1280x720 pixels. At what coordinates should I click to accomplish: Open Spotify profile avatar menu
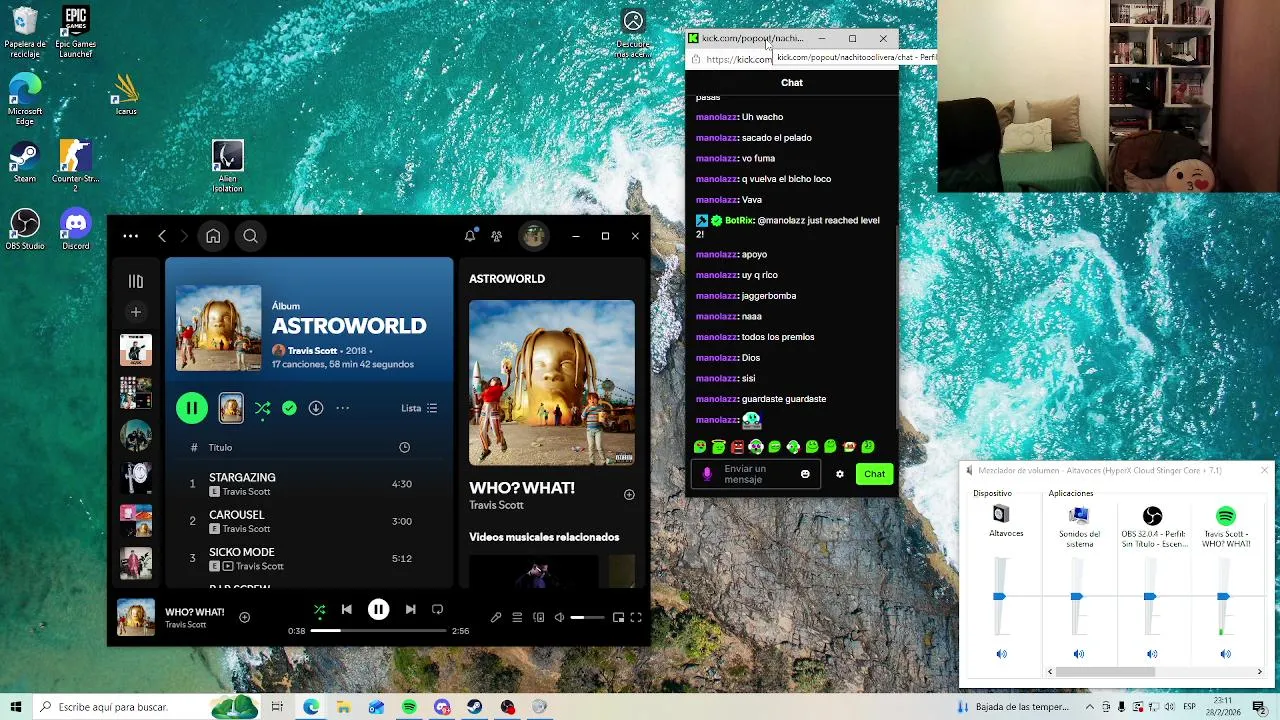(x=534, y=236)
